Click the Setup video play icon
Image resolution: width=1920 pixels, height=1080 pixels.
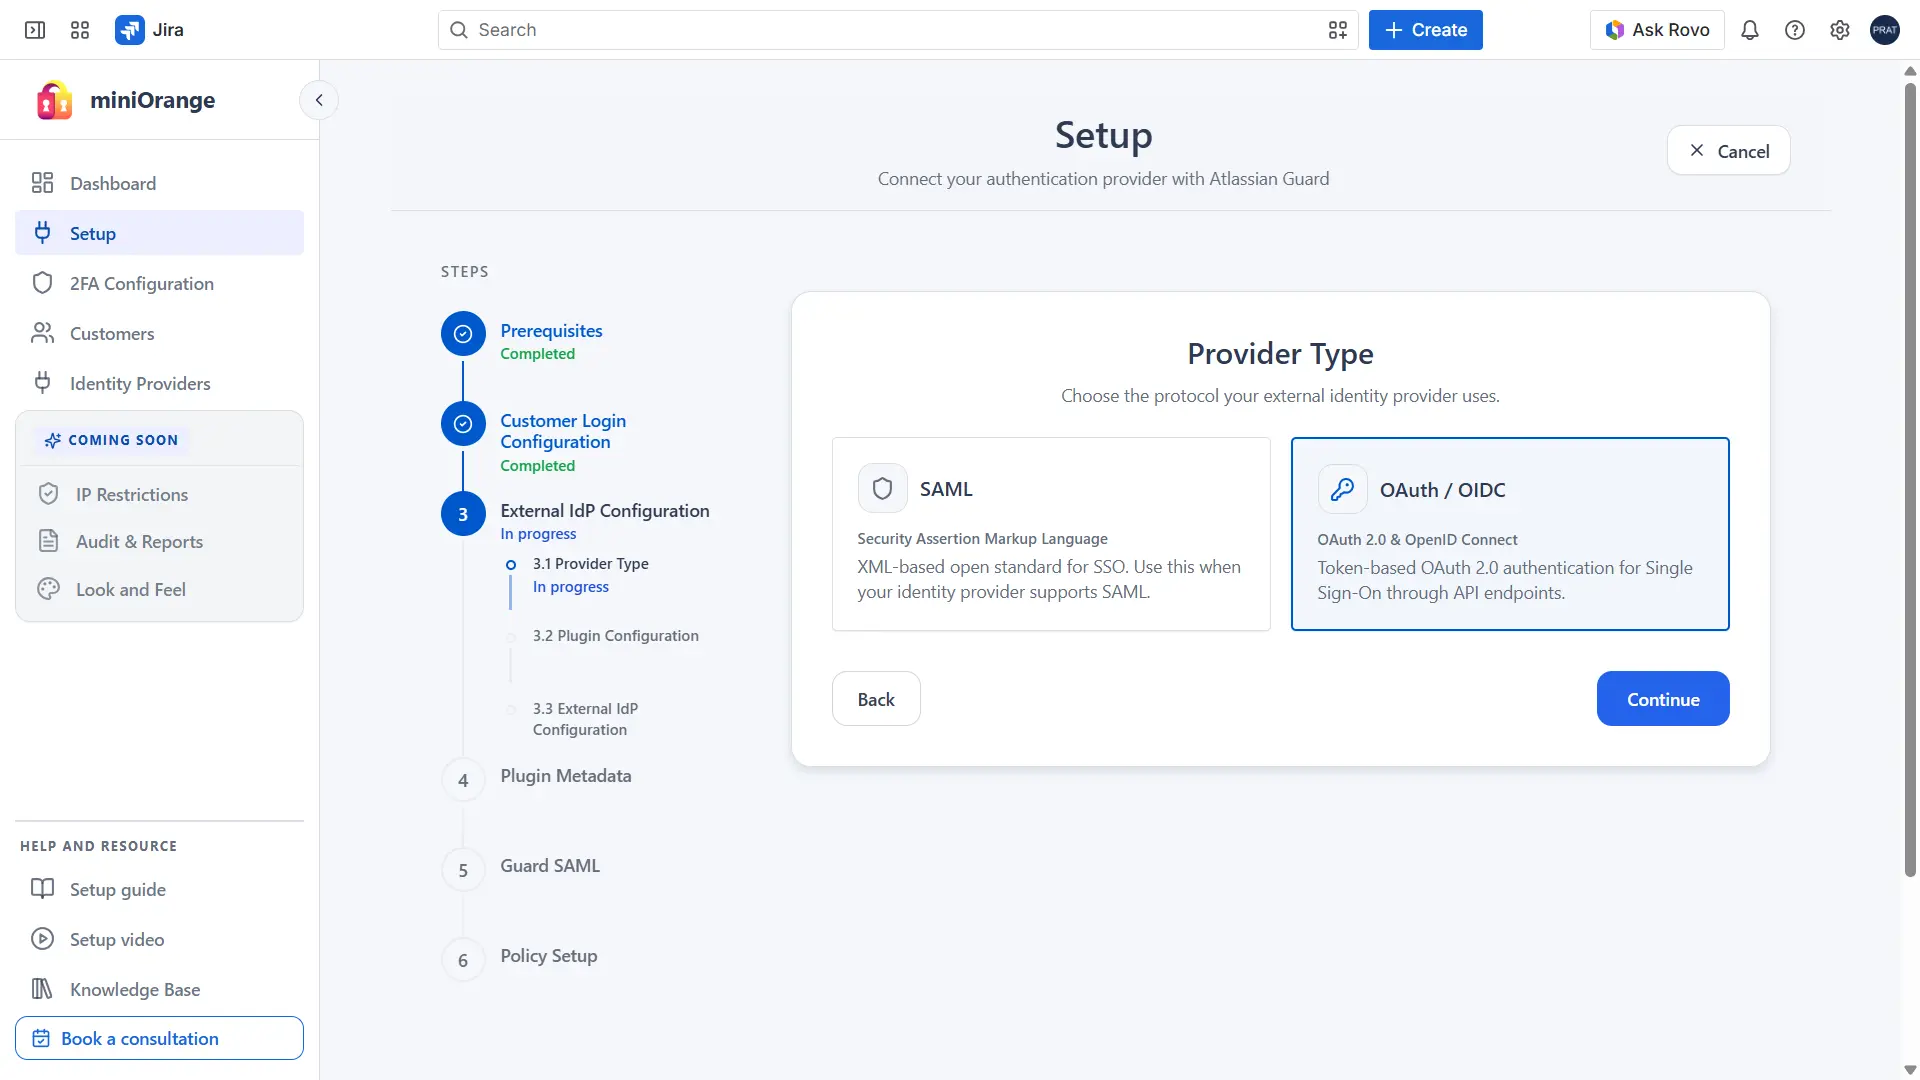click(x=42, y=939)
